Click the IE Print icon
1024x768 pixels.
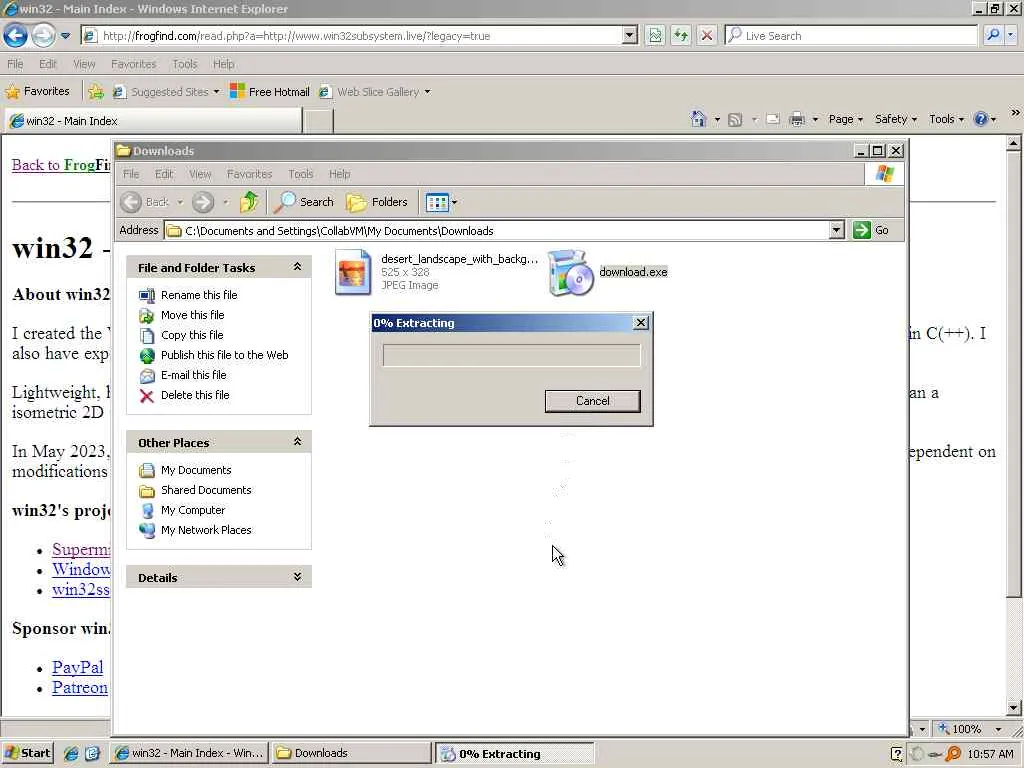point(797,120)
